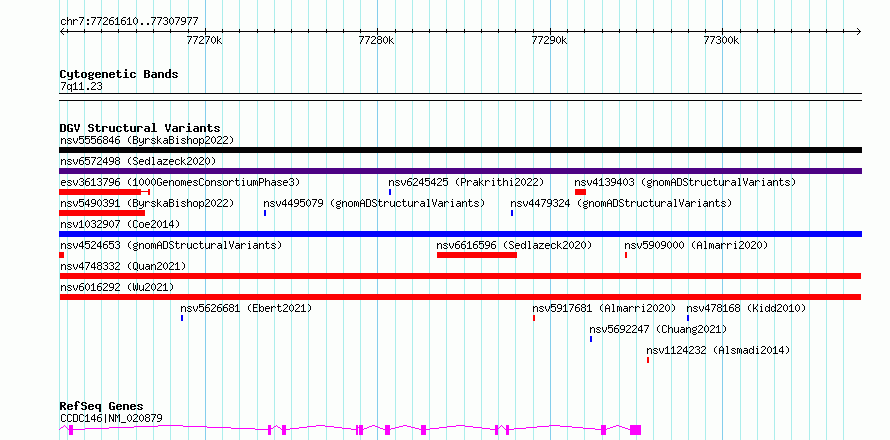Open the nsv5909000 Almarri2020 label
Screen dimensions: 890x440
pos(696,245)
